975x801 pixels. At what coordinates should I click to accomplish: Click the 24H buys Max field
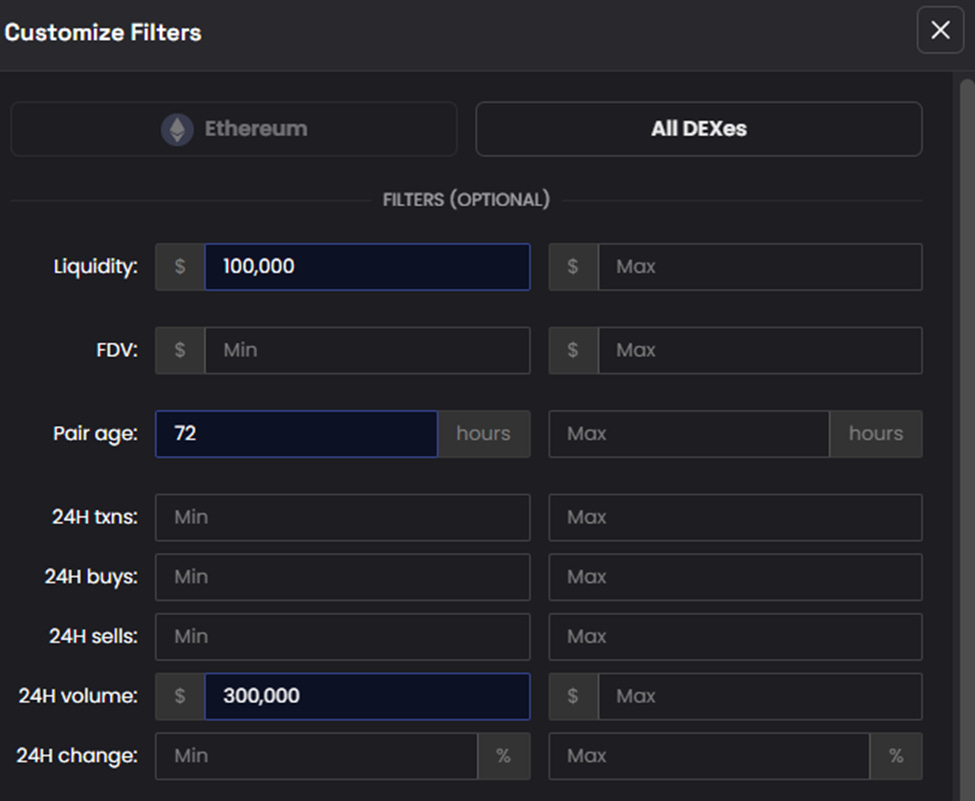pyautogui.click(x=736, y=577)
